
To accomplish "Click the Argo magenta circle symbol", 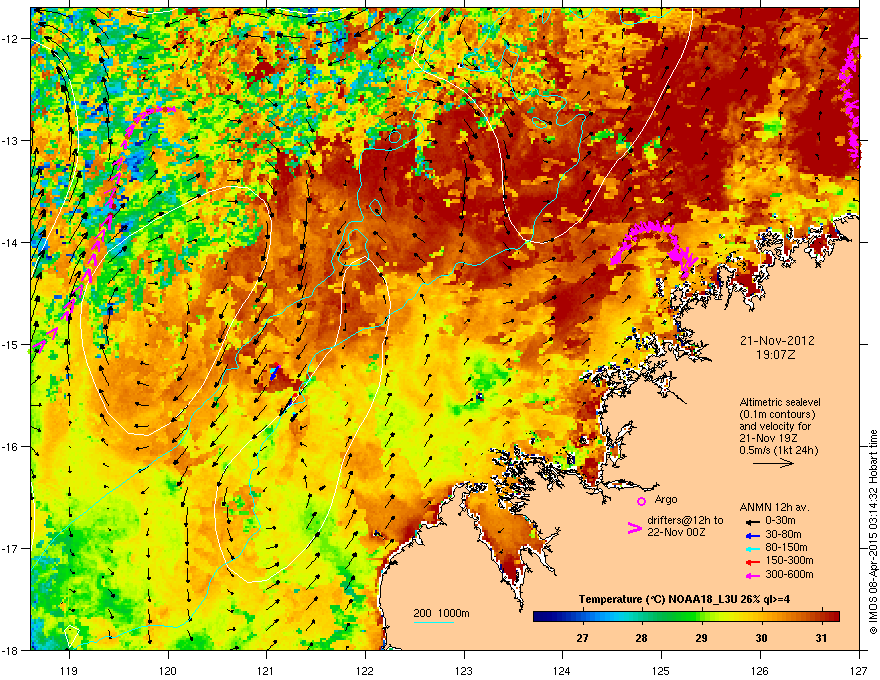I will 641,501.
